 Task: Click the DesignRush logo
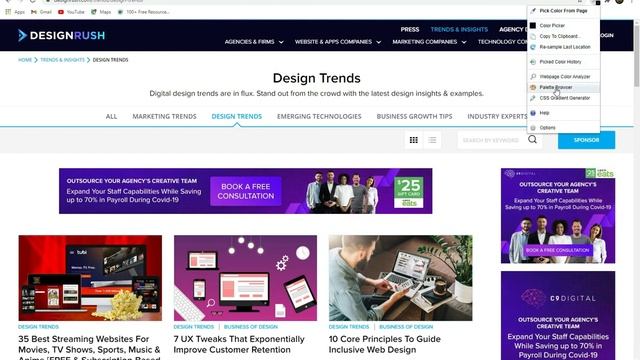point(62,36)
